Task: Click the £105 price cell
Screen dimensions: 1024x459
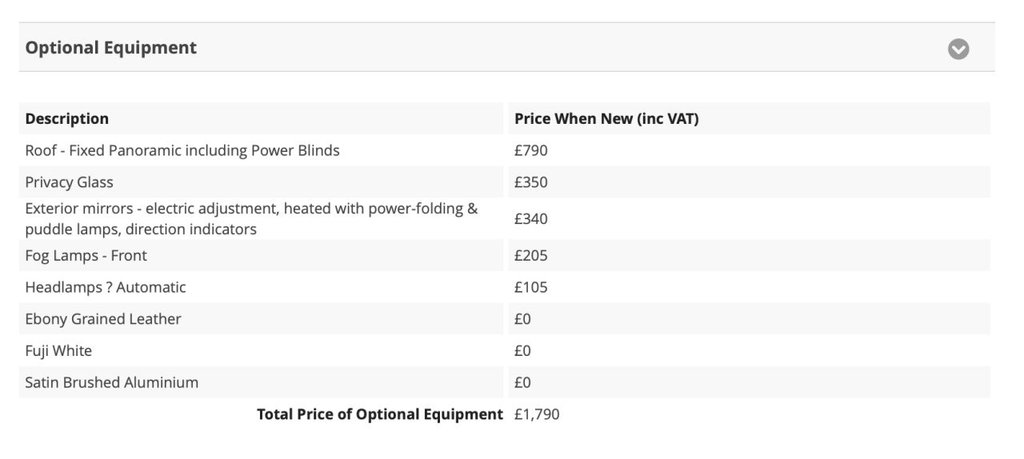Action: [531, 287]
